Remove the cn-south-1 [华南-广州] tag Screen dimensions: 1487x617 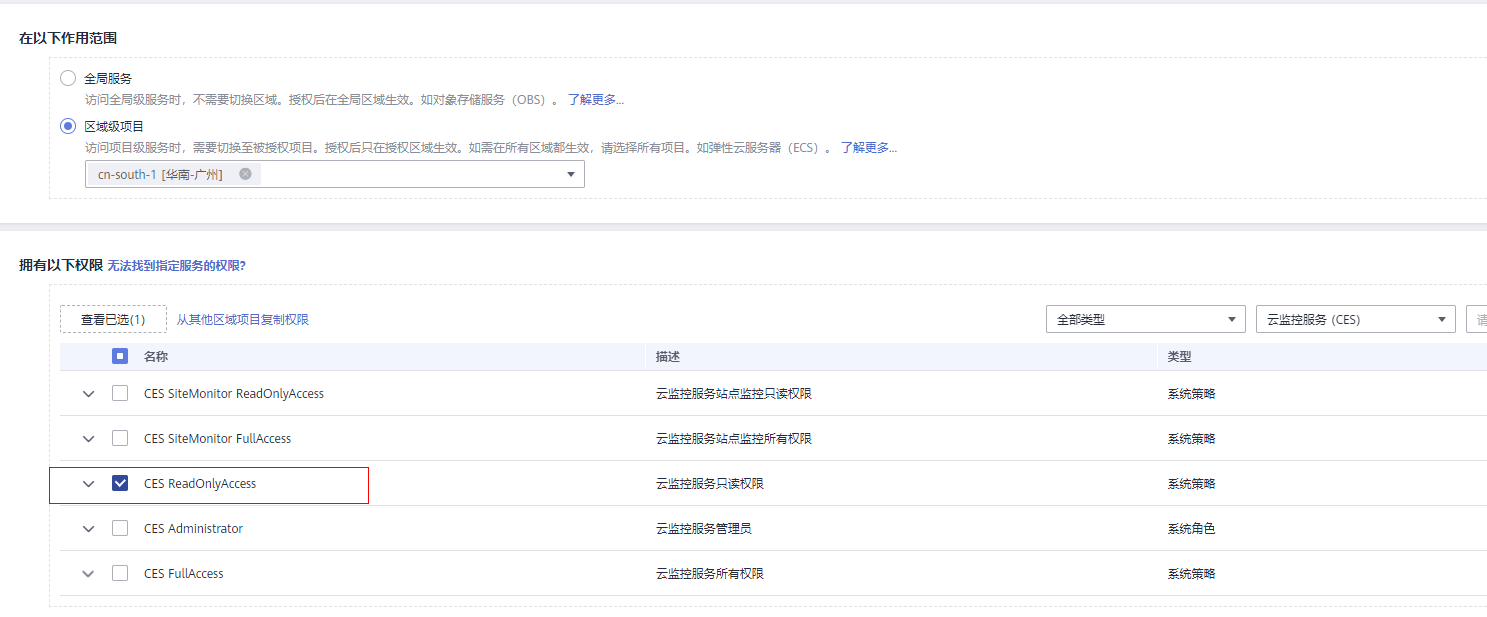(245, 174)
